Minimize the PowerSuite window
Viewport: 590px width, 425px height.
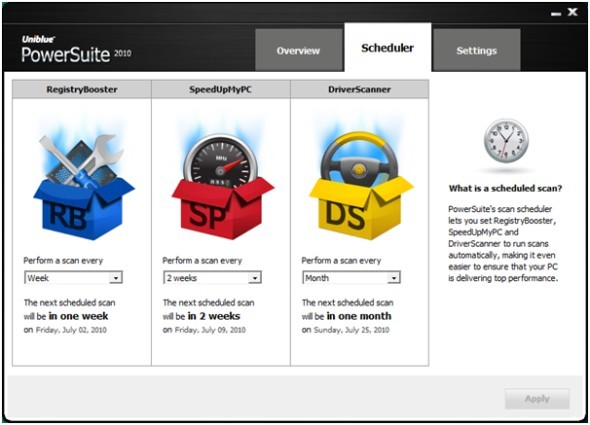tap(556, 14)
